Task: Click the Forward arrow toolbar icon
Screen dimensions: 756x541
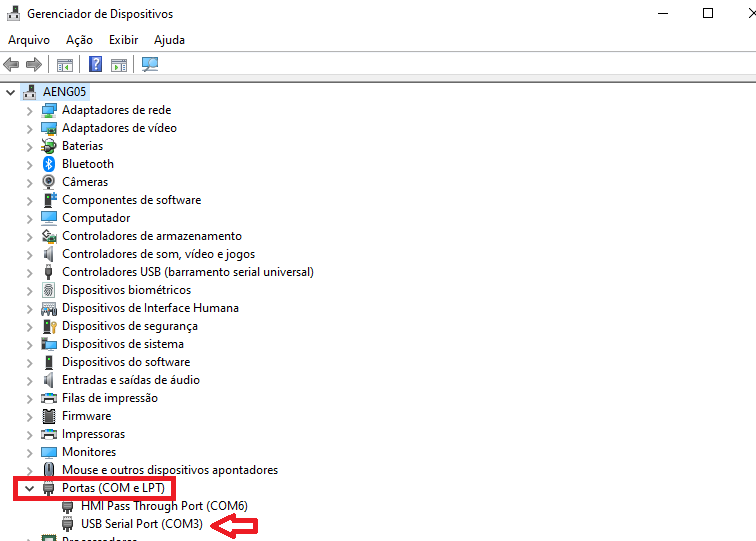Action: pyautogui.click(x=34, y=65)
